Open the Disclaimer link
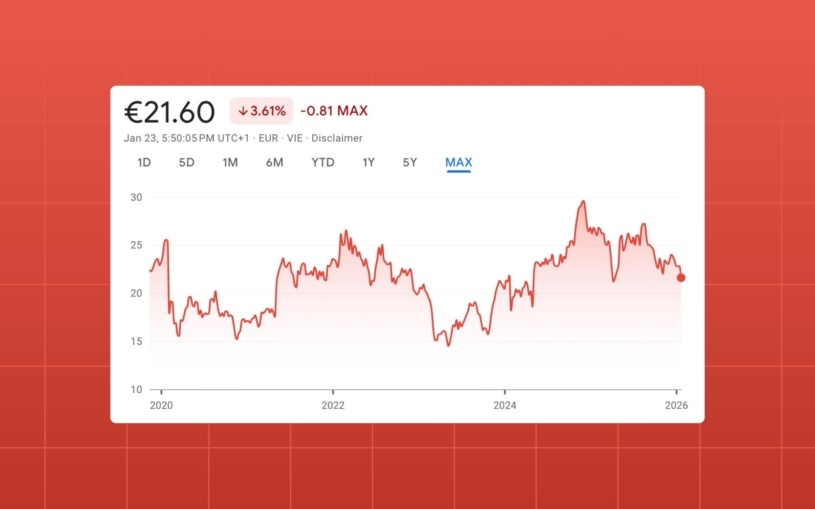Image resolution: width=815 pixels, height=509 pixels. [x=338, y=138]
